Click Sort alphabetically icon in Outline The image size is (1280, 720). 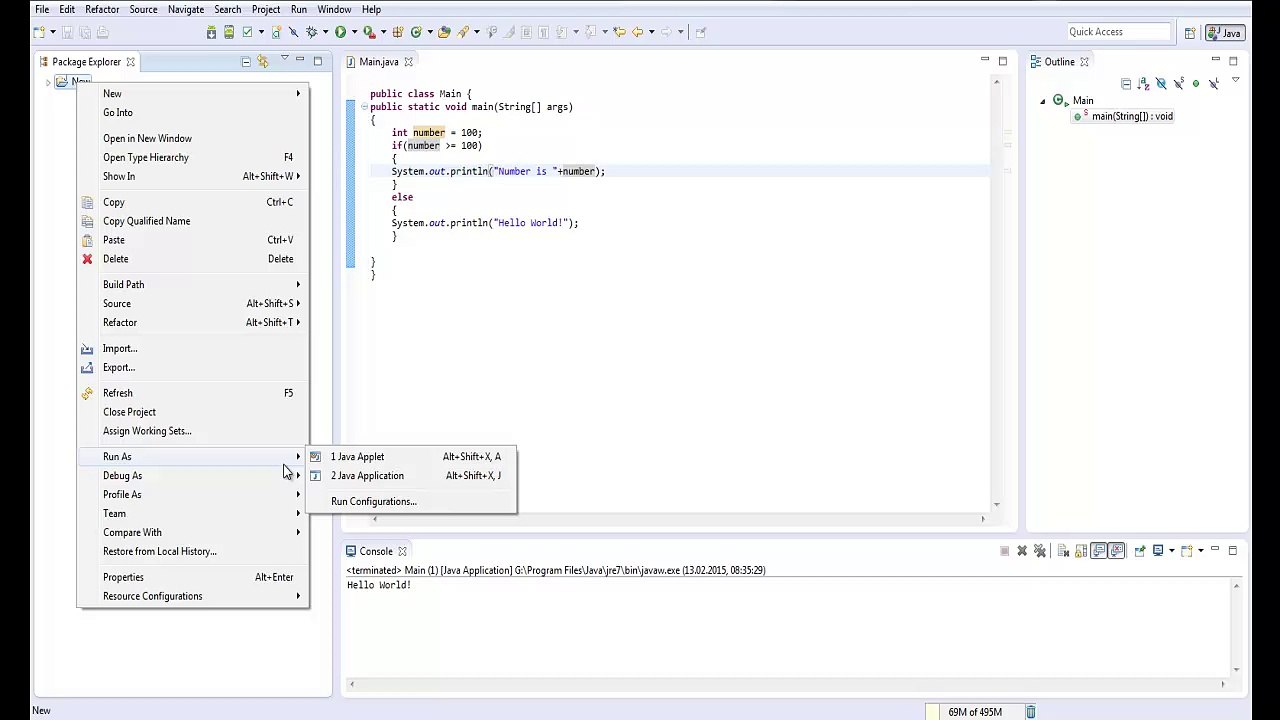point(1143,83)
